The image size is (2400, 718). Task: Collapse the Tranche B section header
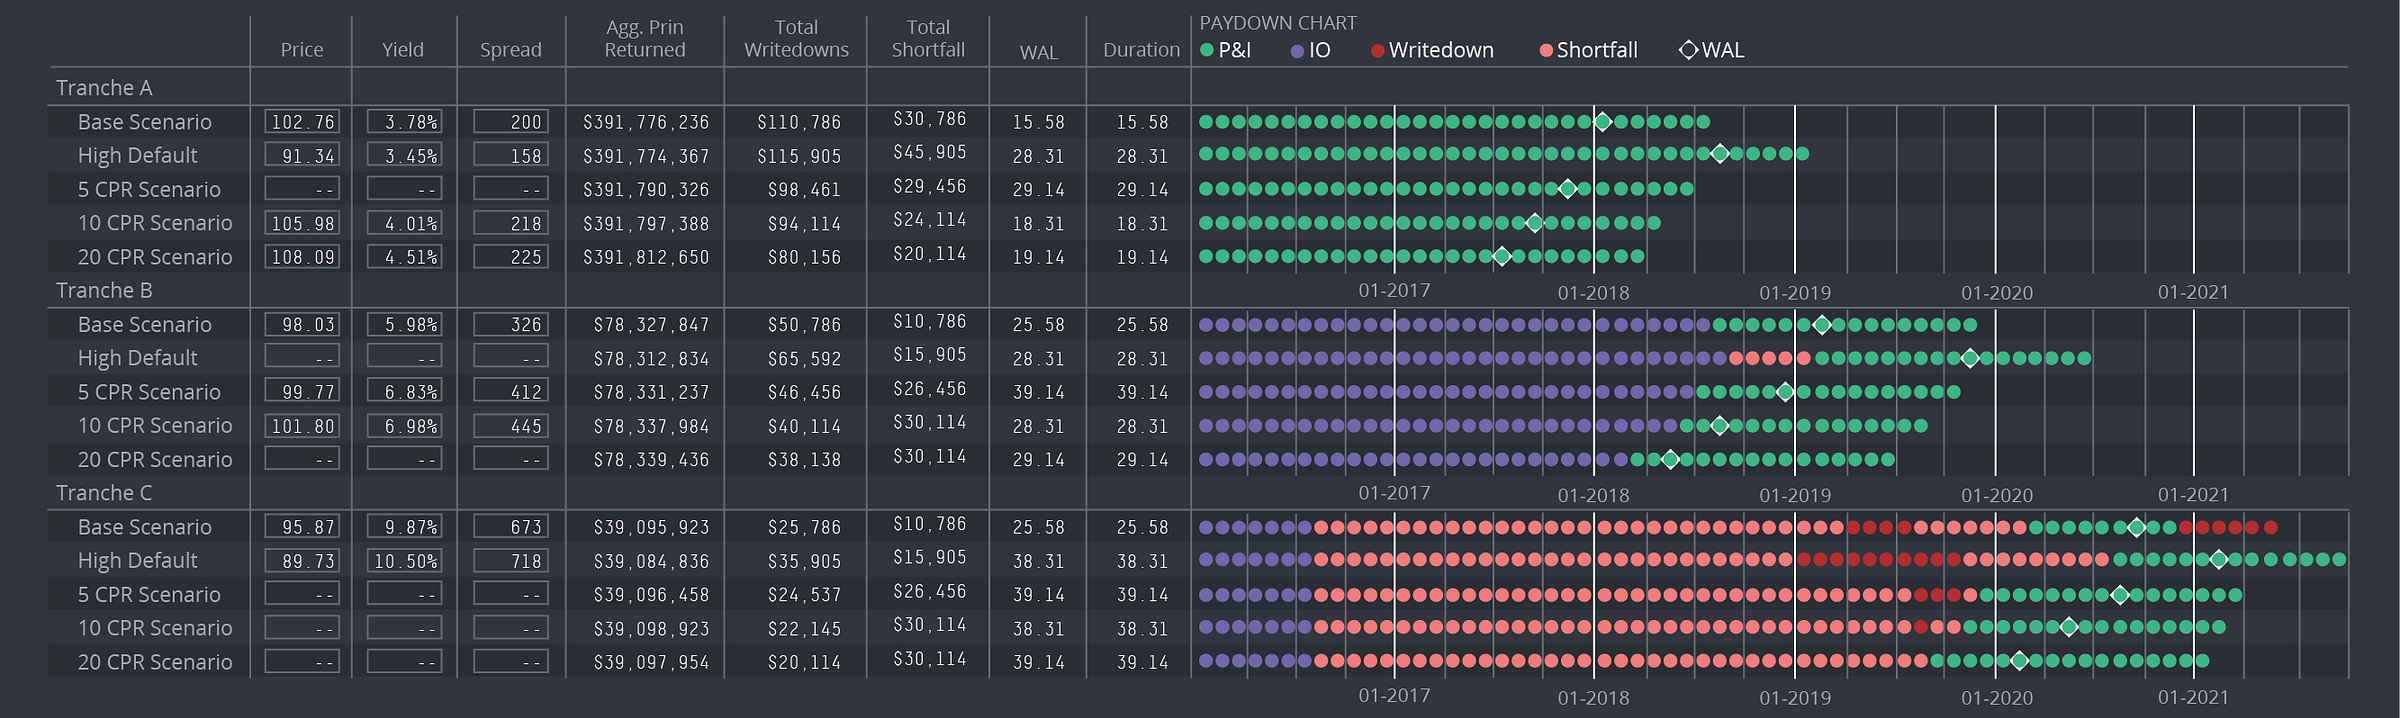[104, 291]
